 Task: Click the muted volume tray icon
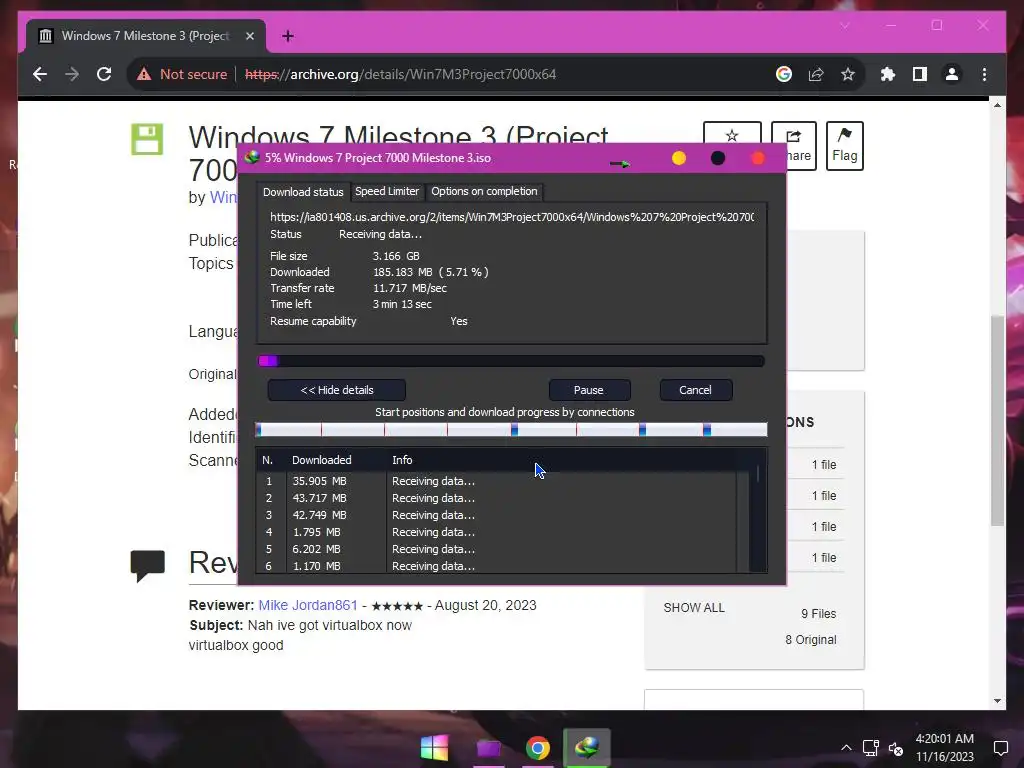point(895,748)
